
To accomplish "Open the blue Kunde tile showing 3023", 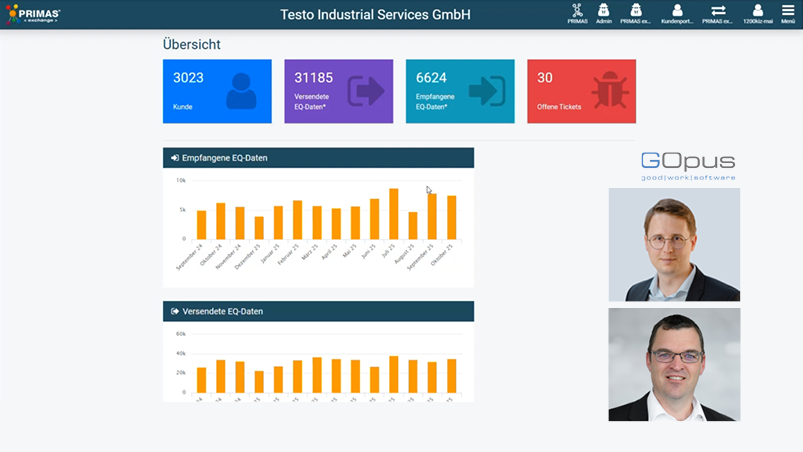I will pyautogui.click(x=217, y=91).
